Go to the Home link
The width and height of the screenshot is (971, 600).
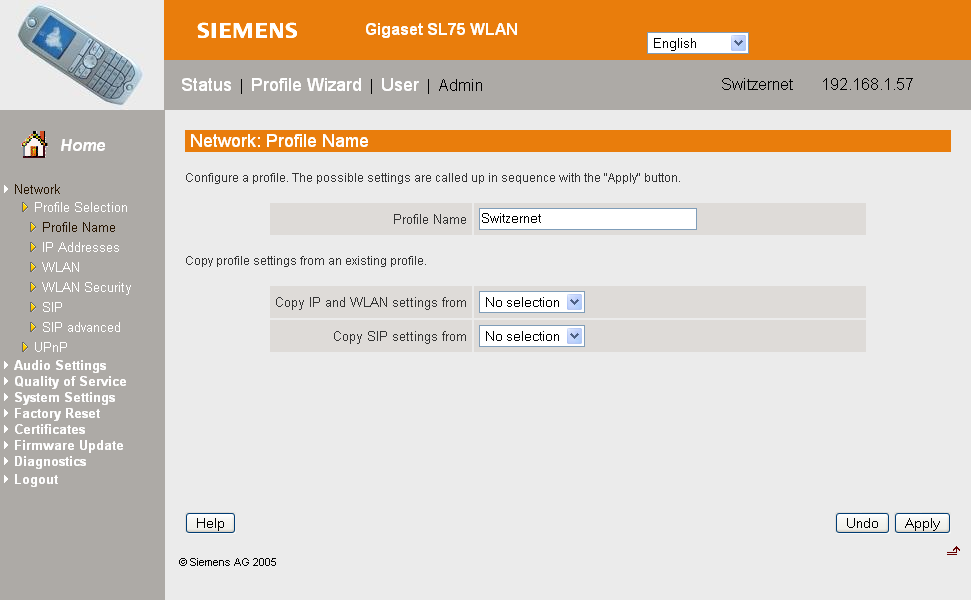click(83, 146)
